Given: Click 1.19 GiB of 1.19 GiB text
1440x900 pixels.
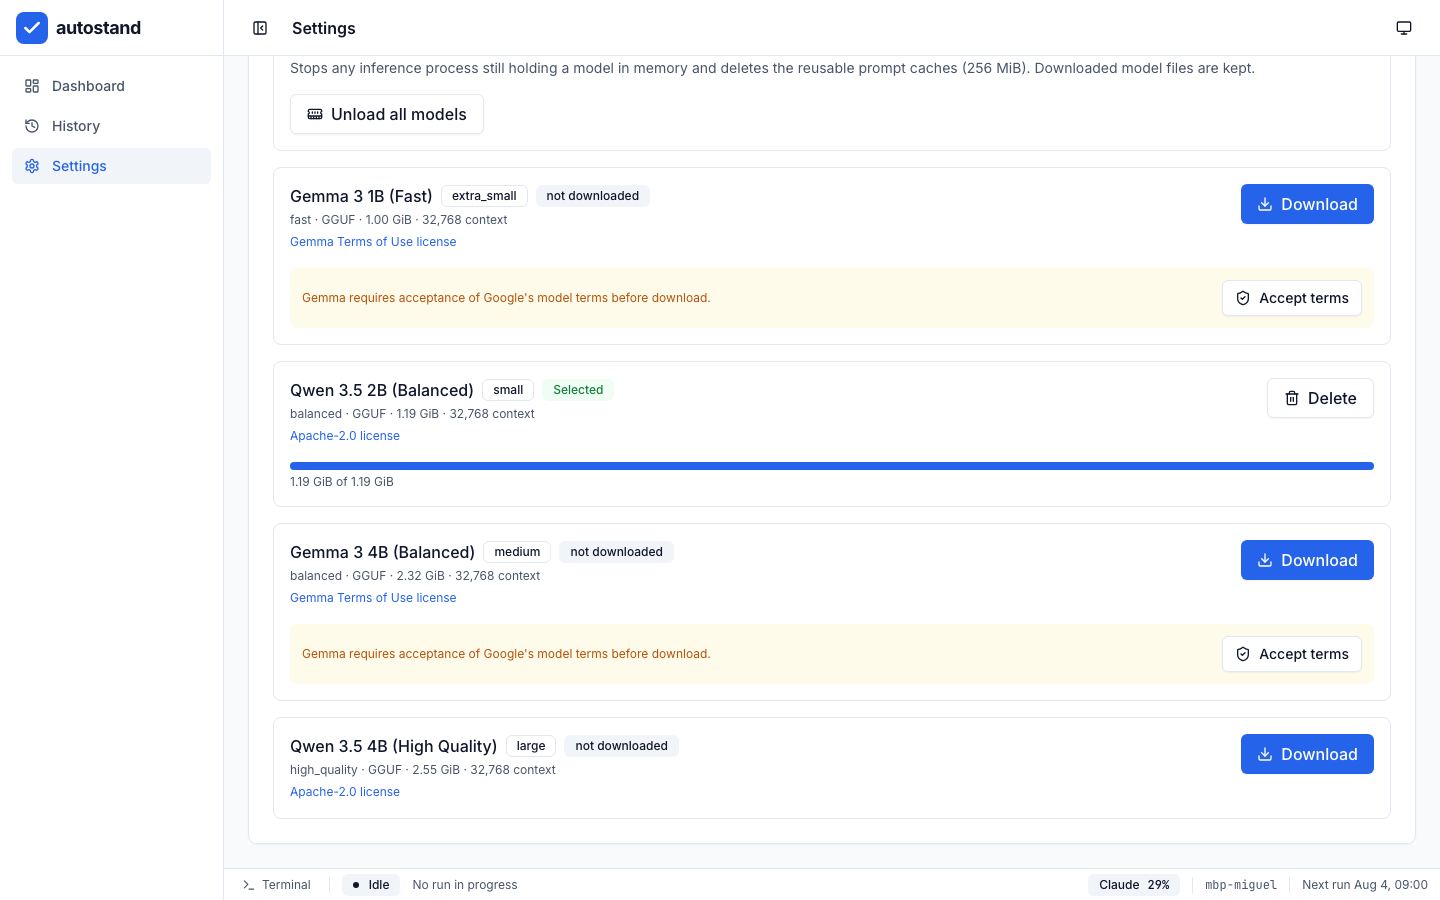Looking at the screenshot, I should pyautogui.click(x=342, y=482).
